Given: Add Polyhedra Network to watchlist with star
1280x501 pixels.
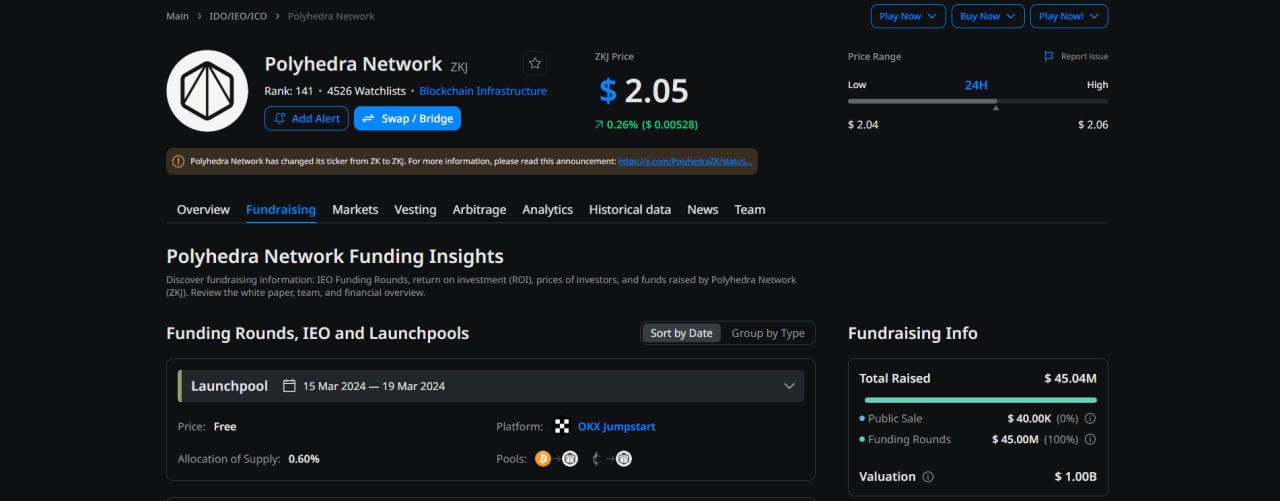Looking at the screenshot, I should (x=535, y=63).
